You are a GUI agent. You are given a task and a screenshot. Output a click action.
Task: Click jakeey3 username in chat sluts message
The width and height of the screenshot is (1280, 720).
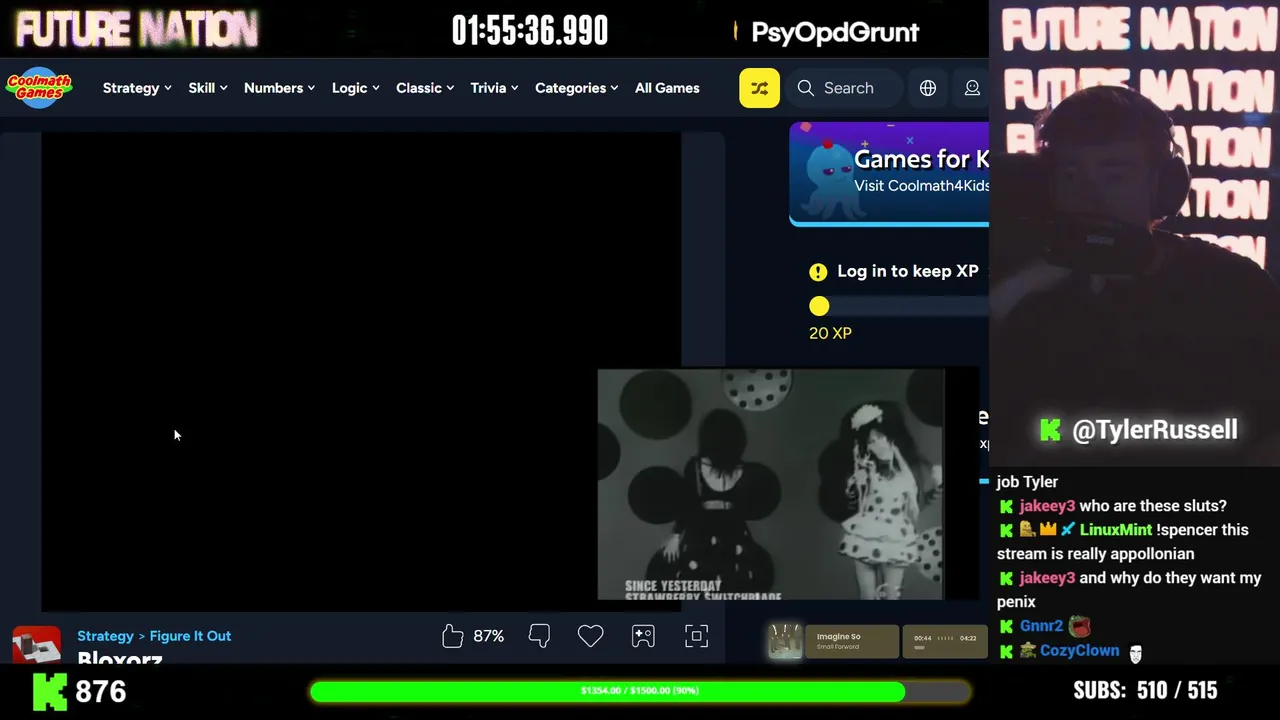(x=1047, y=506)
